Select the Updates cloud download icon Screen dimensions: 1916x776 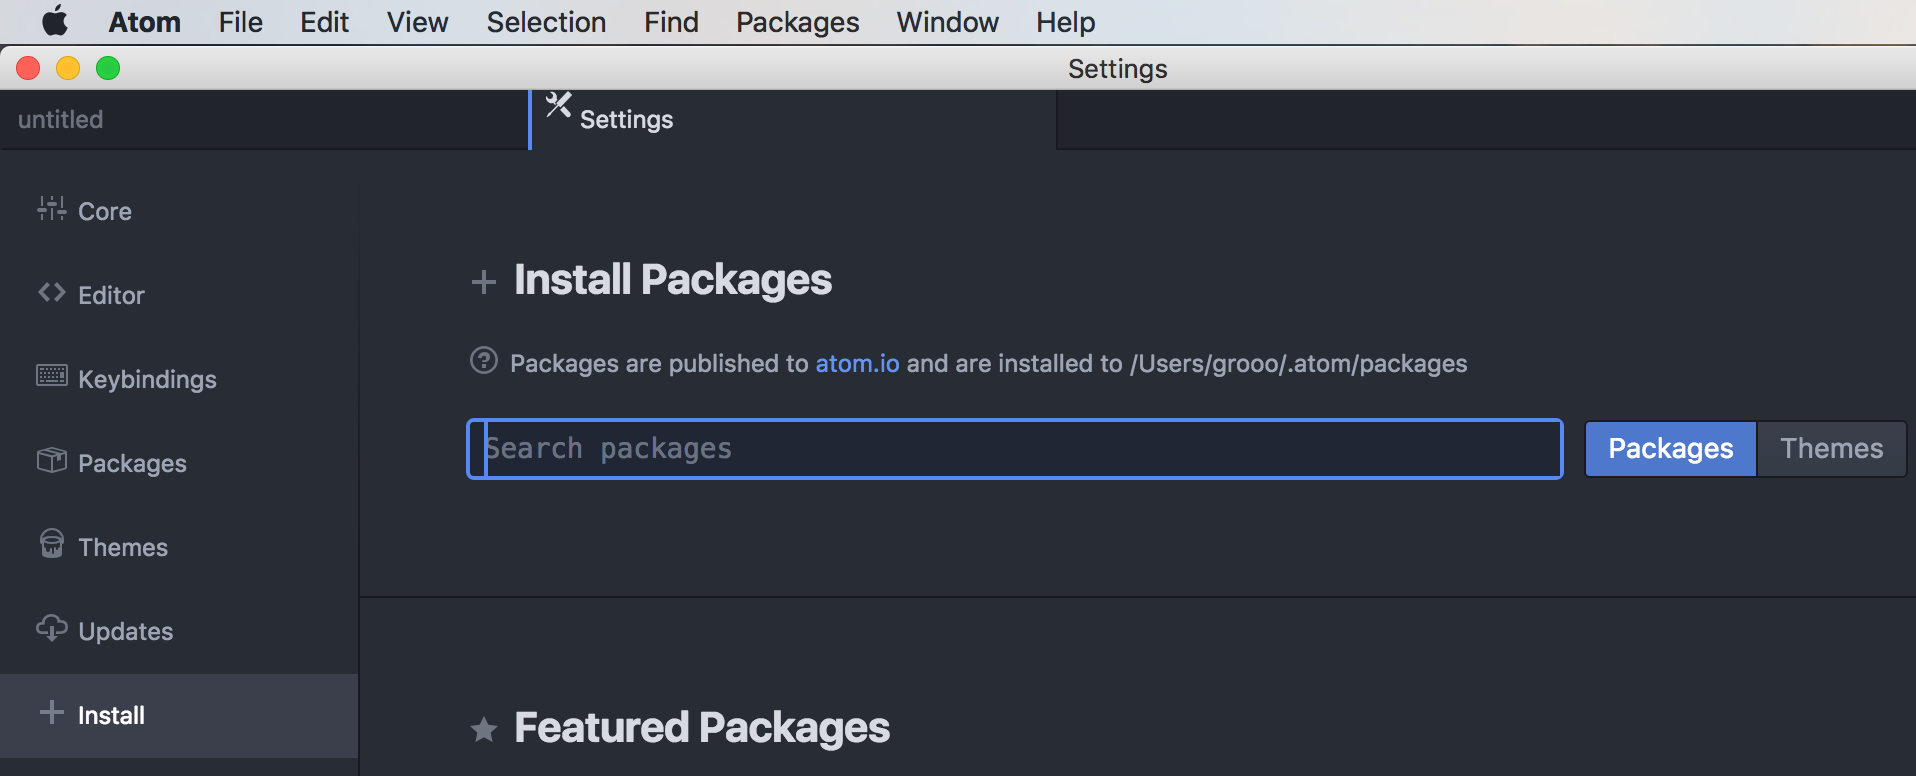click(52, 628)
